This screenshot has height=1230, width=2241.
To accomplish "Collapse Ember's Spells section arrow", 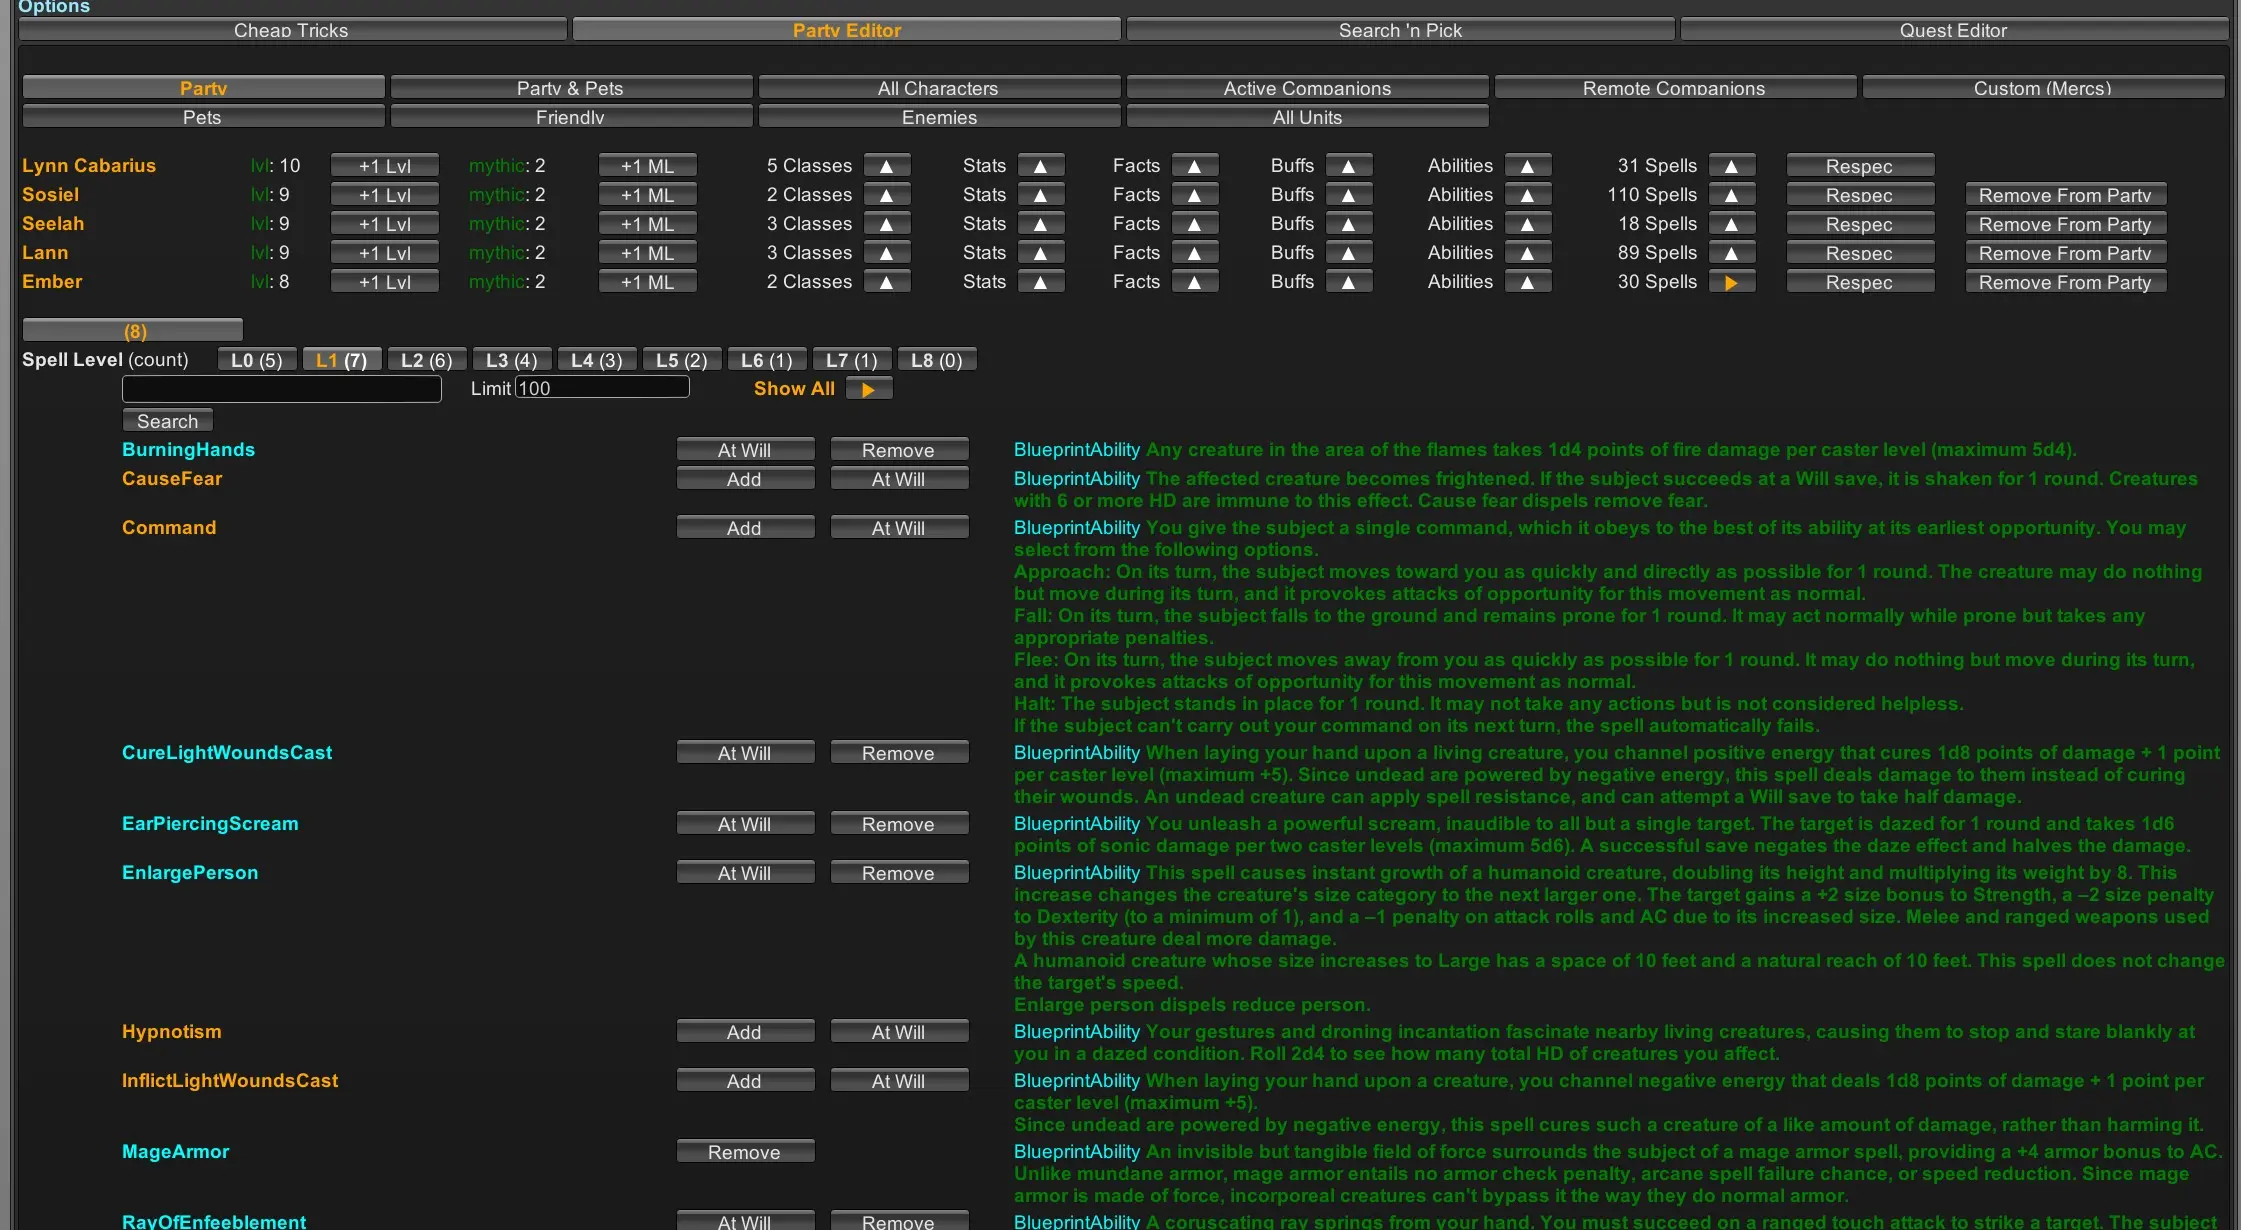I will point(1731,283).
